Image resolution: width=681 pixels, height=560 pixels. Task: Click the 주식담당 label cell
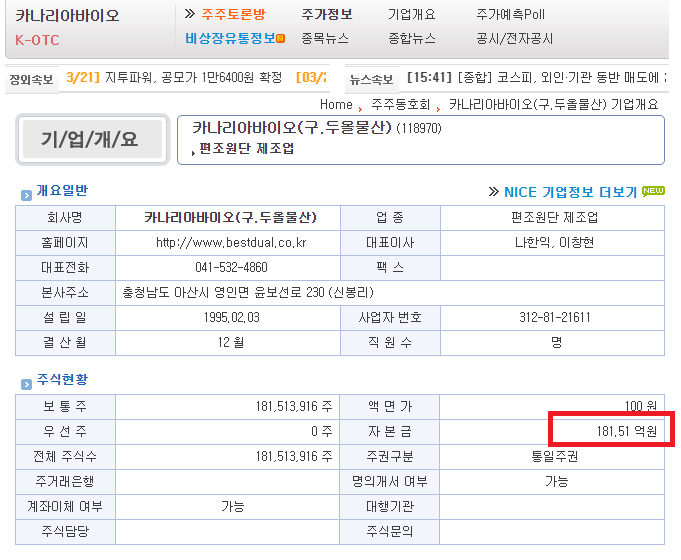[65, 531]
